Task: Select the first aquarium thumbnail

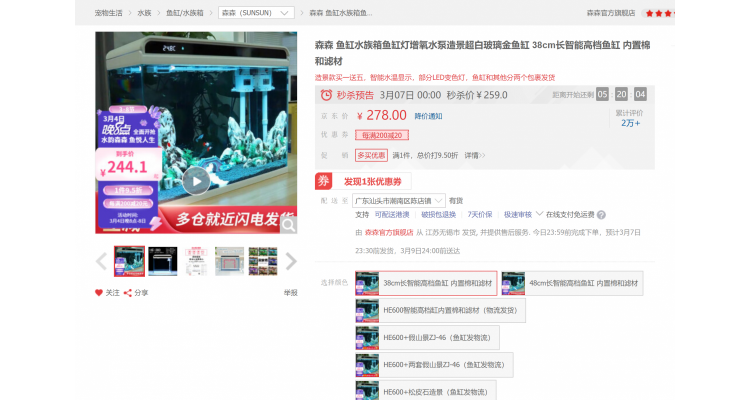Action: [x=129, y=261]
